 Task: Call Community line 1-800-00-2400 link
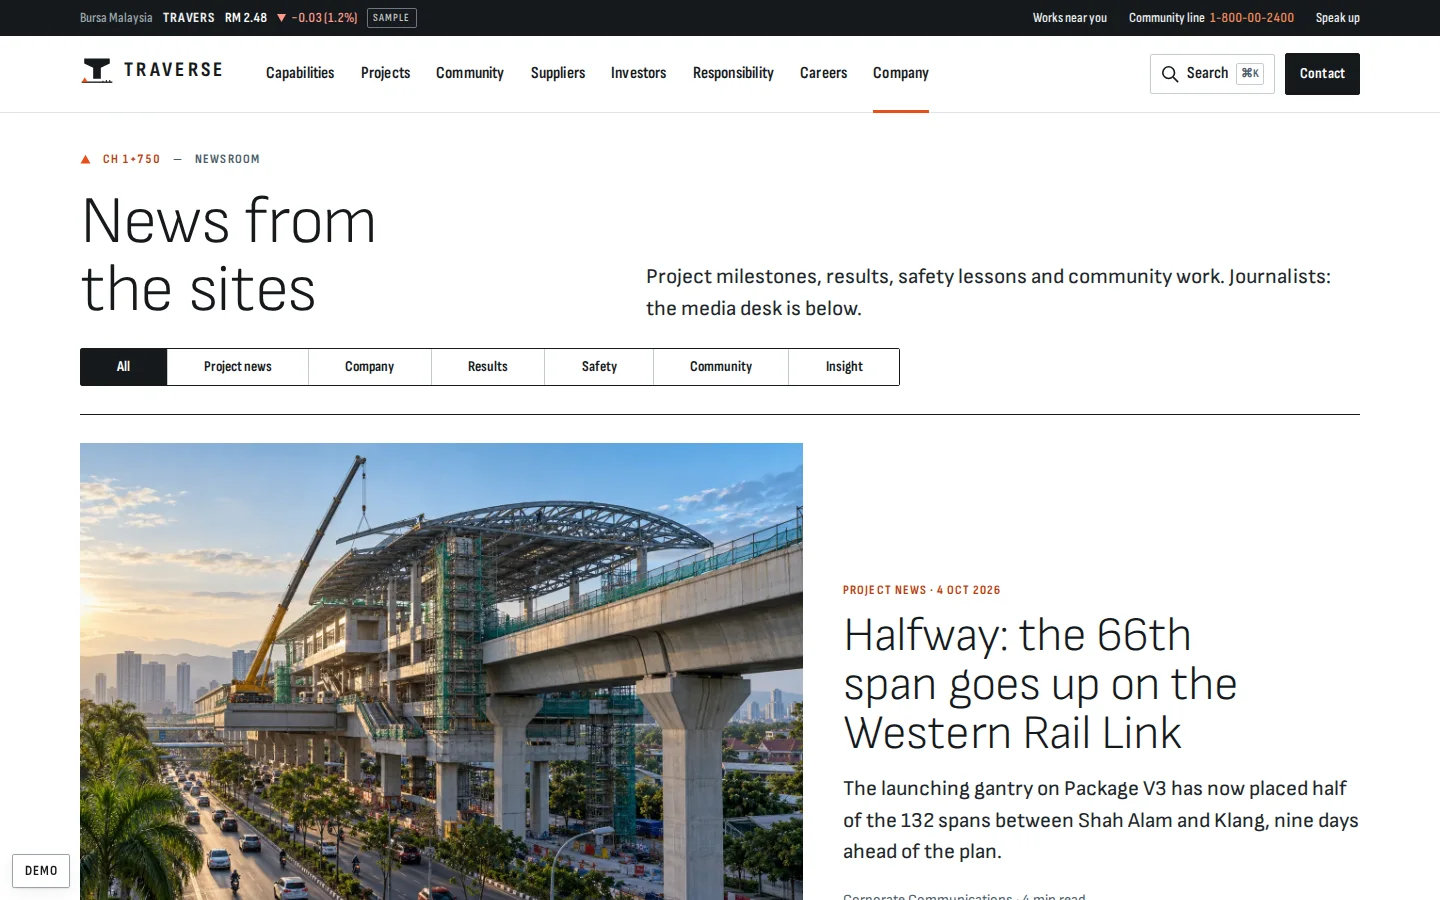(x=1211, y=18)
